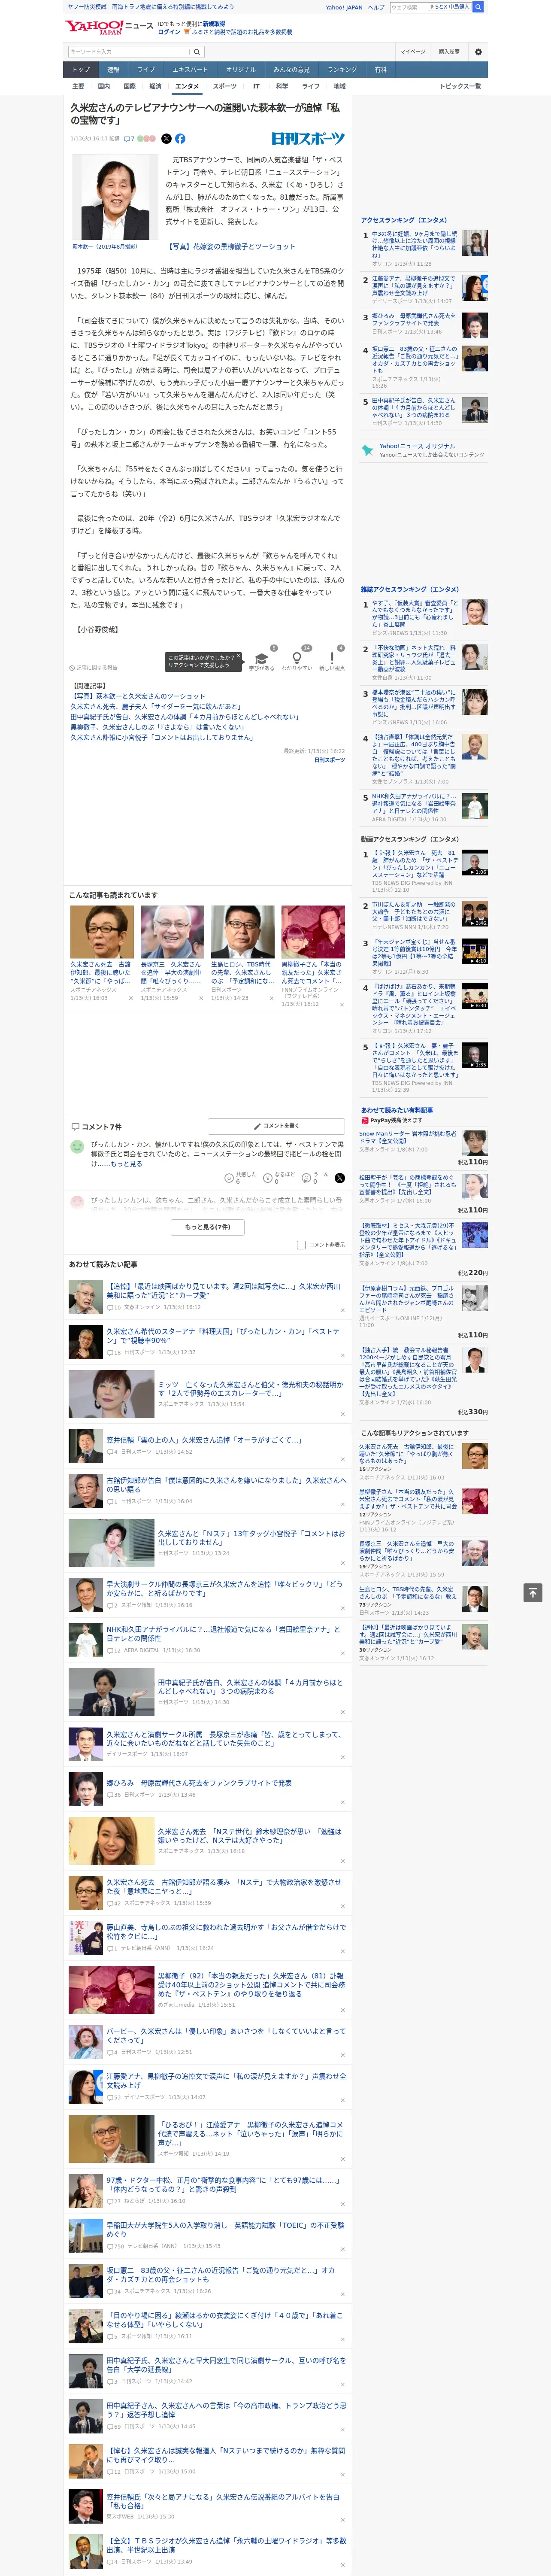Open 久米宏さん死去 古舘伊知郎 thumbnail card
Image resolution: width=551 pixels, height=2576 pixels.
(x=102, y=953)
